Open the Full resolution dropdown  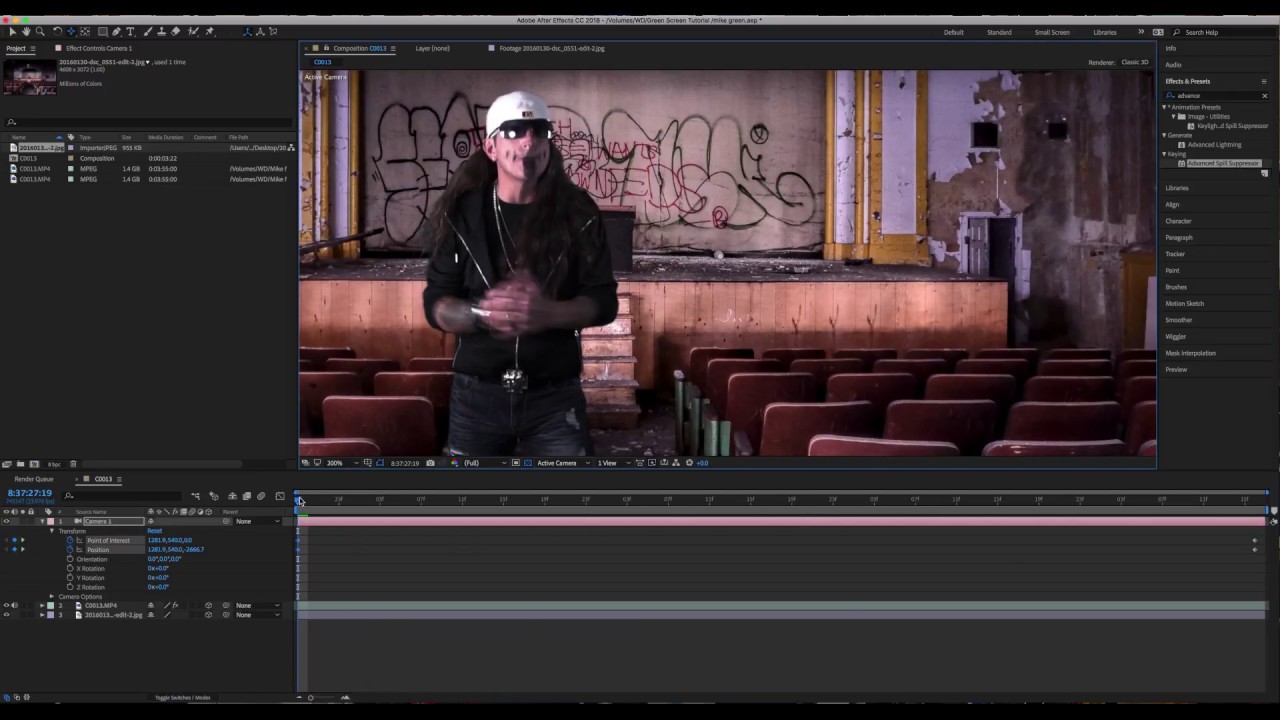coord(485,463)
